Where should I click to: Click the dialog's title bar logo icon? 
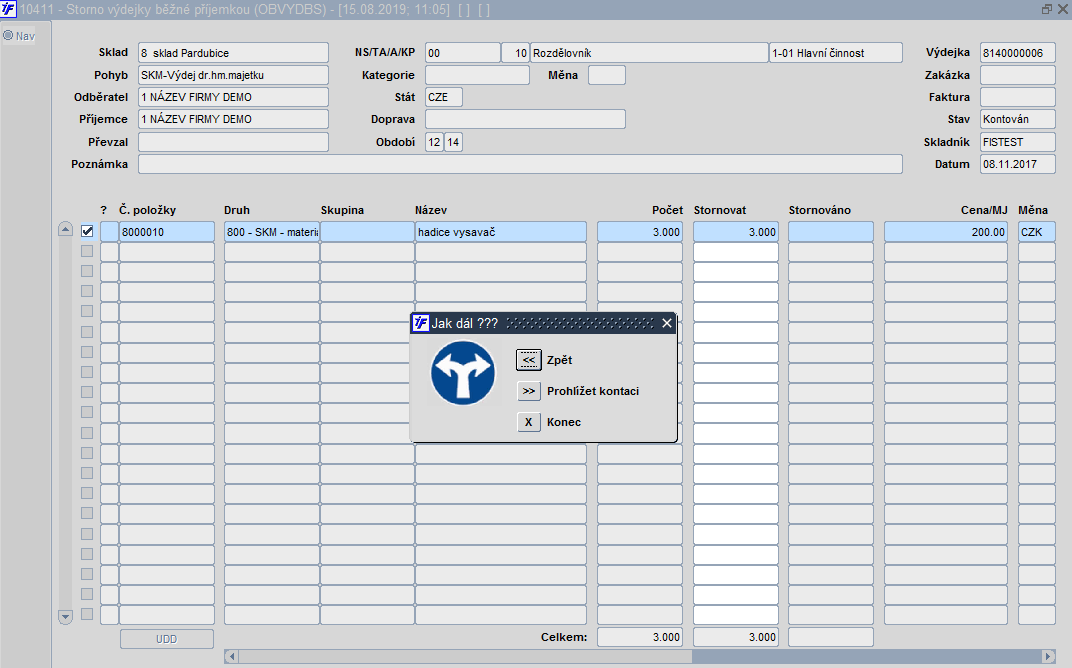pyautogui.click(x=421, y=323)
